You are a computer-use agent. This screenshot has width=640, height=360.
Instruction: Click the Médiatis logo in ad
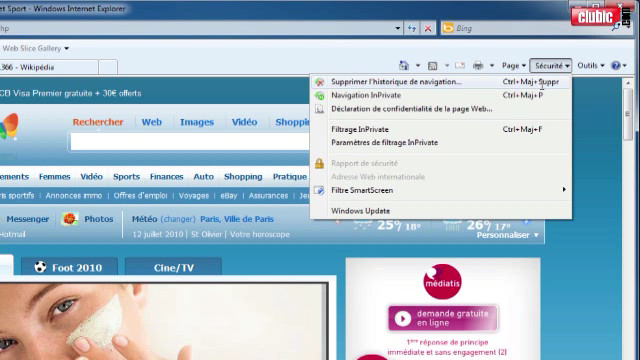click(442, 282)
